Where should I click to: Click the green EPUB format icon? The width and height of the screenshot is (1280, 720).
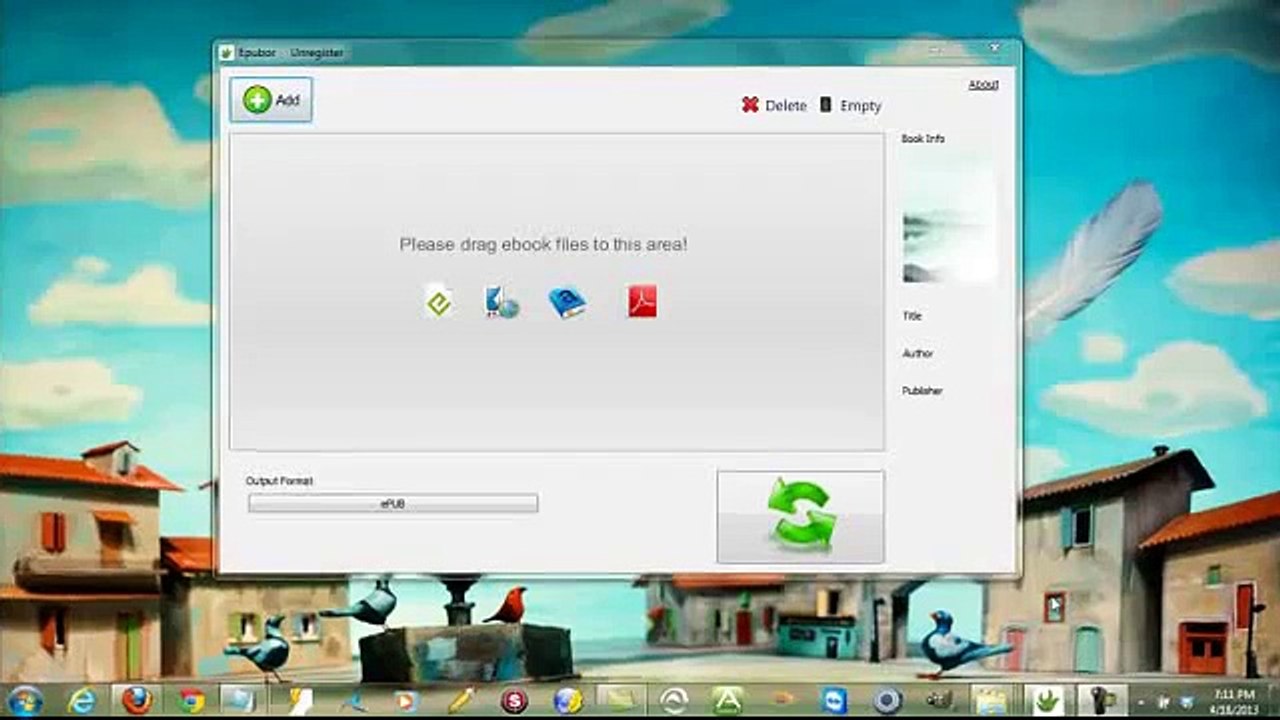coord(439,301)
